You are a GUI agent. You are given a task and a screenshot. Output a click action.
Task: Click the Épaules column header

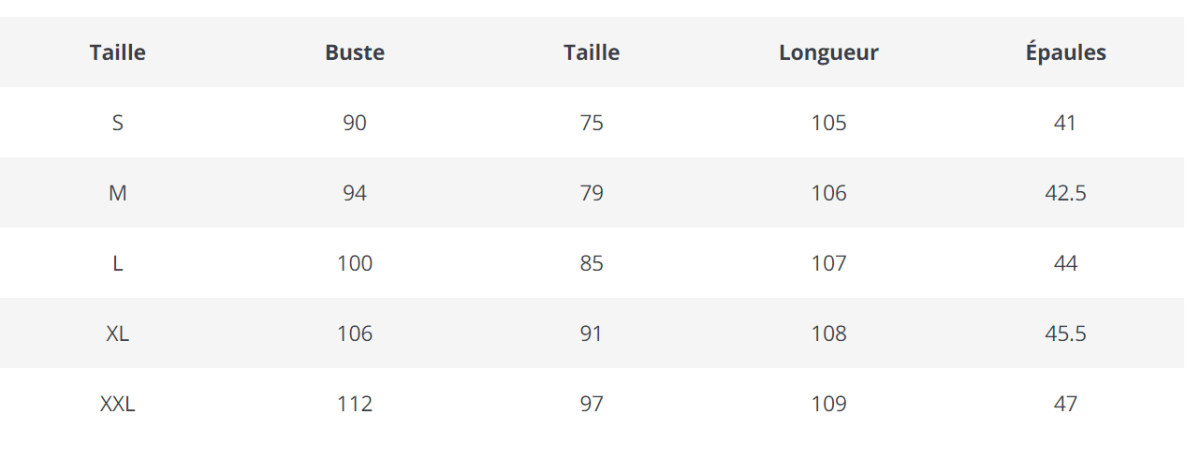pyautogui.click(x=1065, y=53)
